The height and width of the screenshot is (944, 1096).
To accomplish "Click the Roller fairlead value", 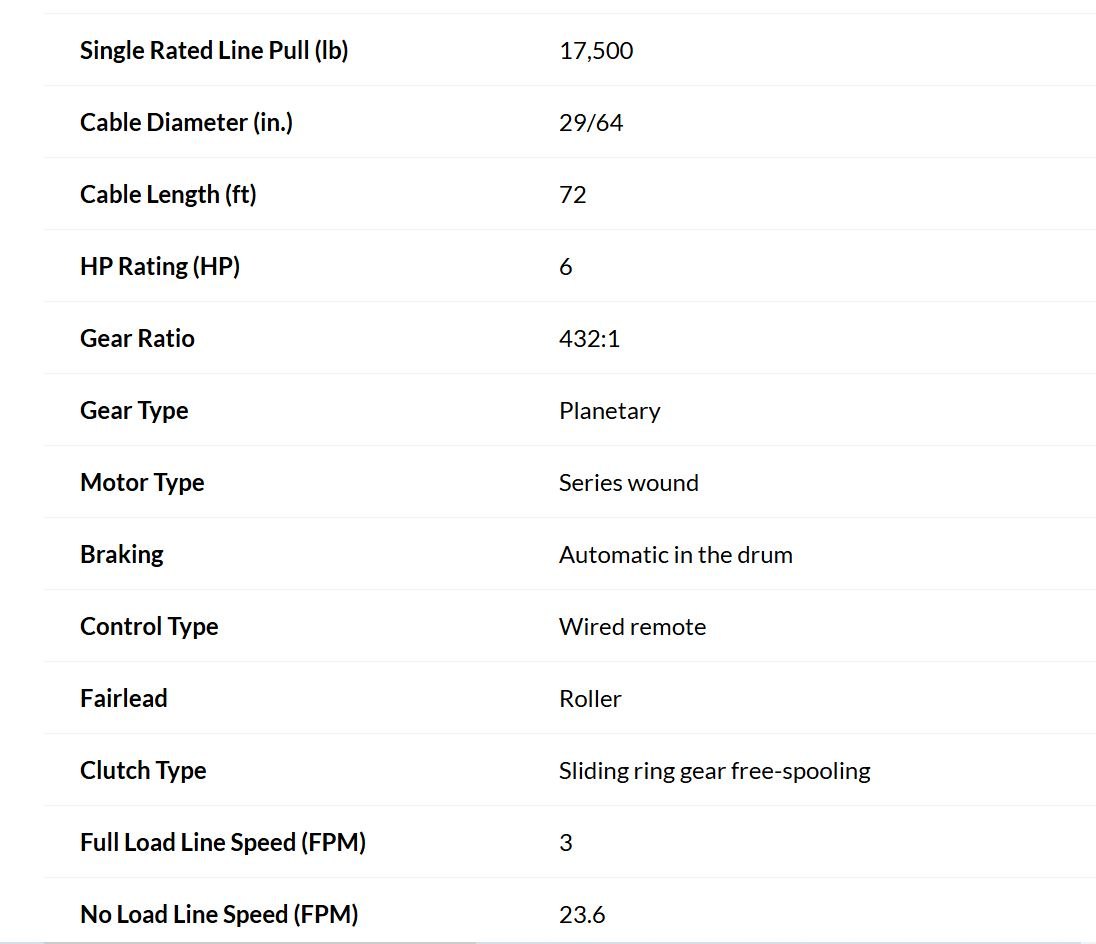I will [x=591, y=699].
